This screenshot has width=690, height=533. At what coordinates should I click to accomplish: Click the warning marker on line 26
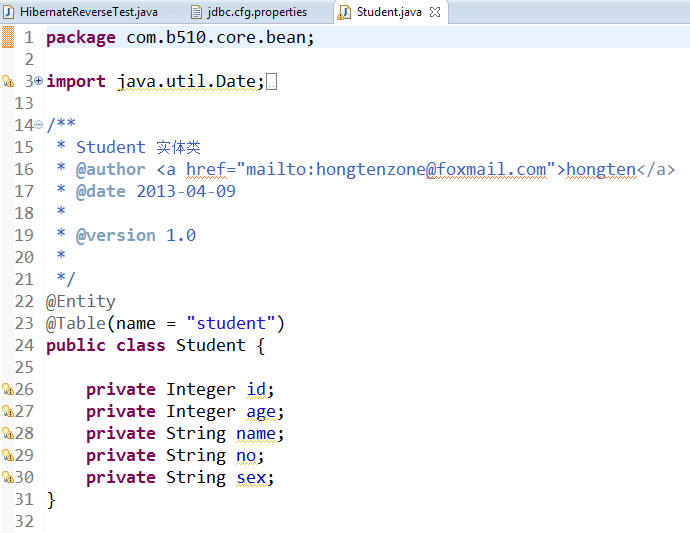[x=8, y=389]
